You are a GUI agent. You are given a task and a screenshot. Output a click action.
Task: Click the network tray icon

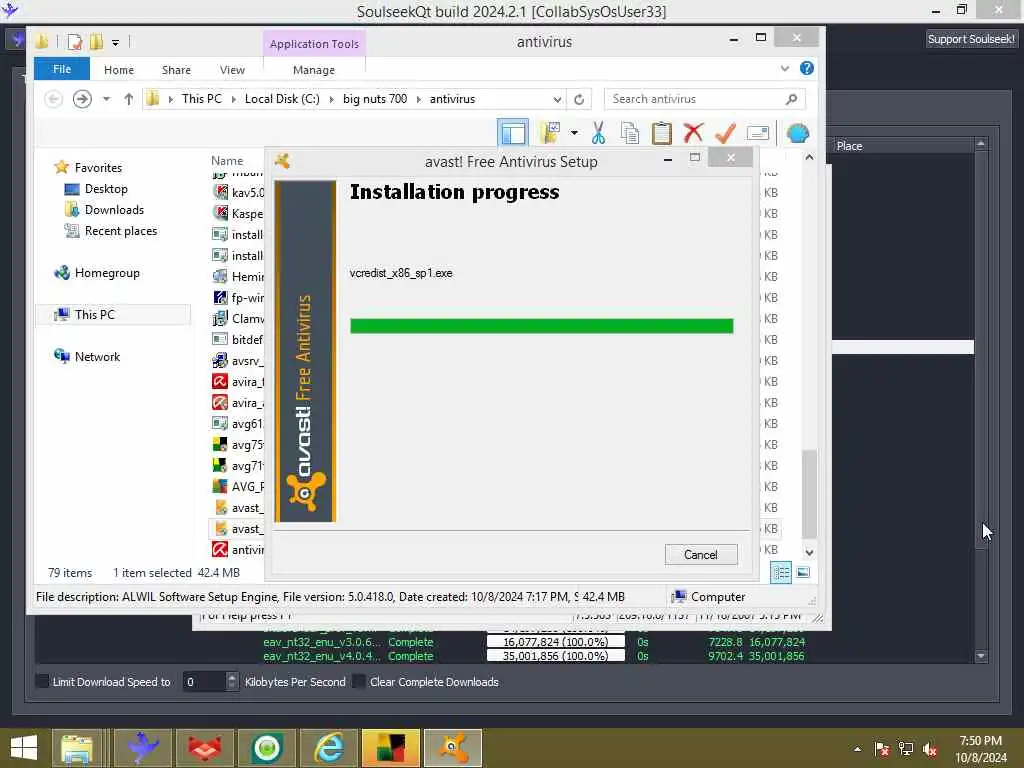point(906,750)
